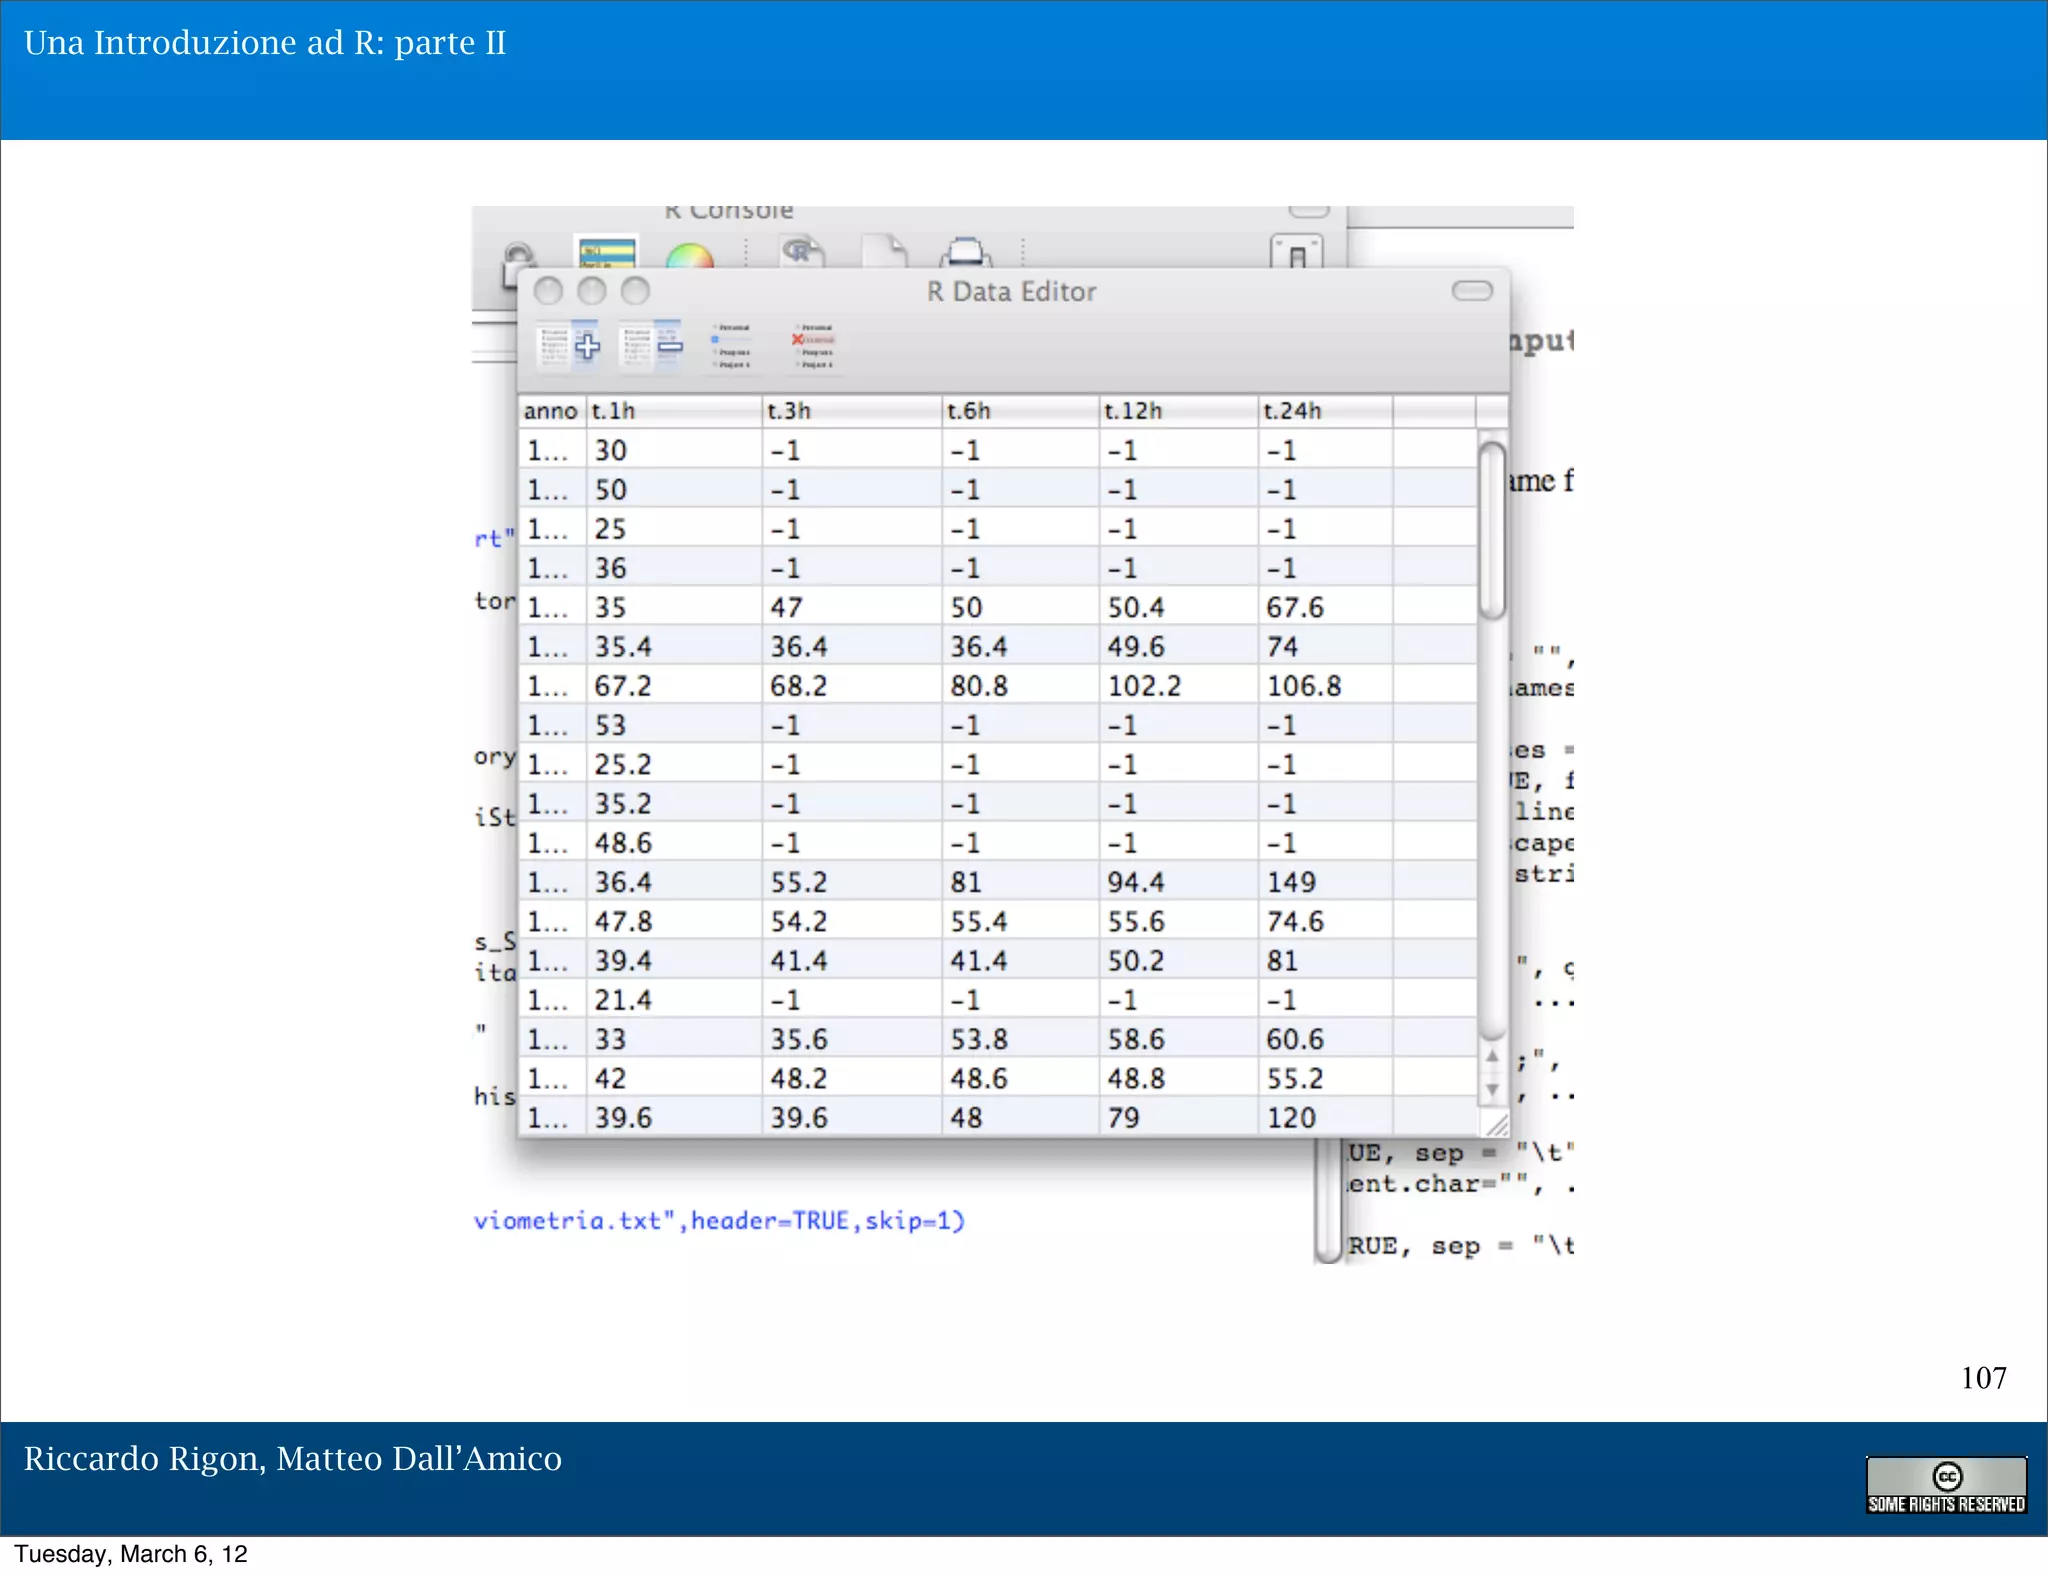Click the R script source icon in console toolbar

801,252
